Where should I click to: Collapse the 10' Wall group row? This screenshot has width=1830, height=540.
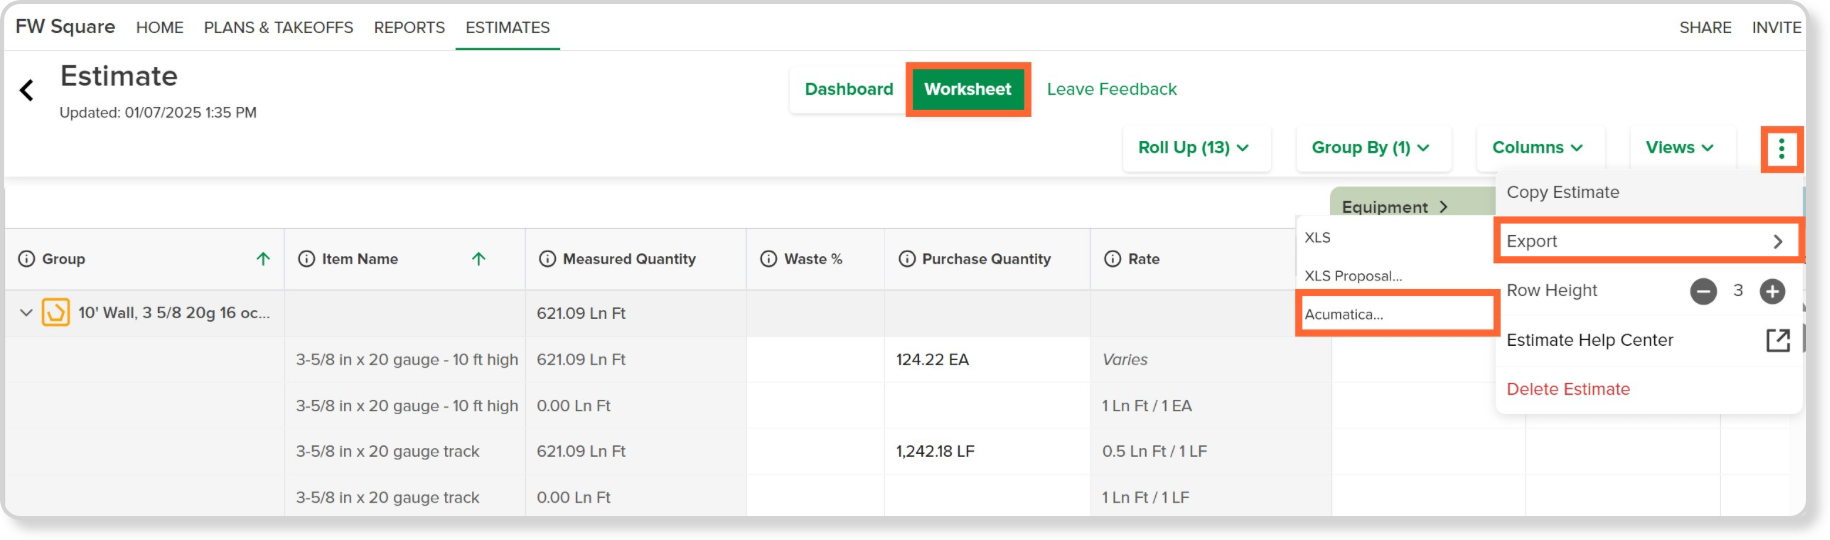coord(26,313)
